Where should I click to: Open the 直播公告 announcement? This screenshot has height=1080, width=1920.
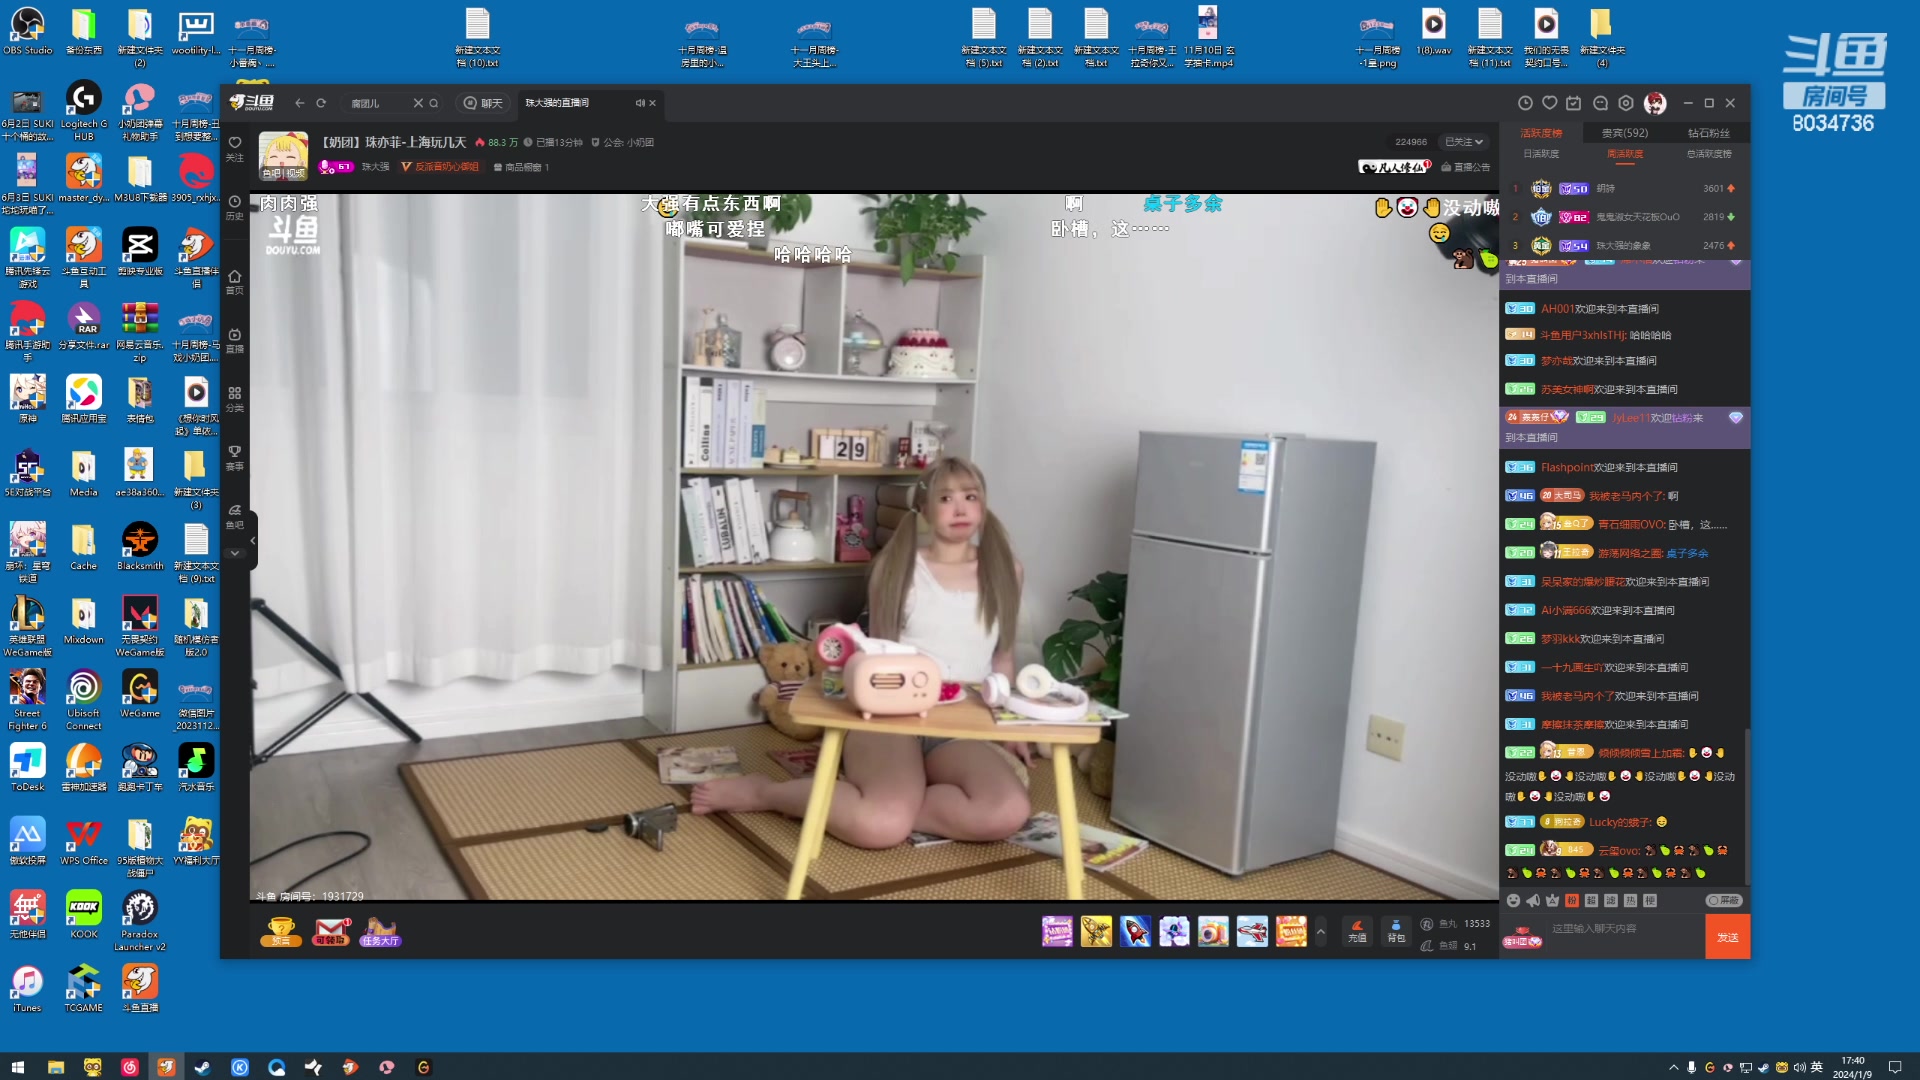point(1465,167)
